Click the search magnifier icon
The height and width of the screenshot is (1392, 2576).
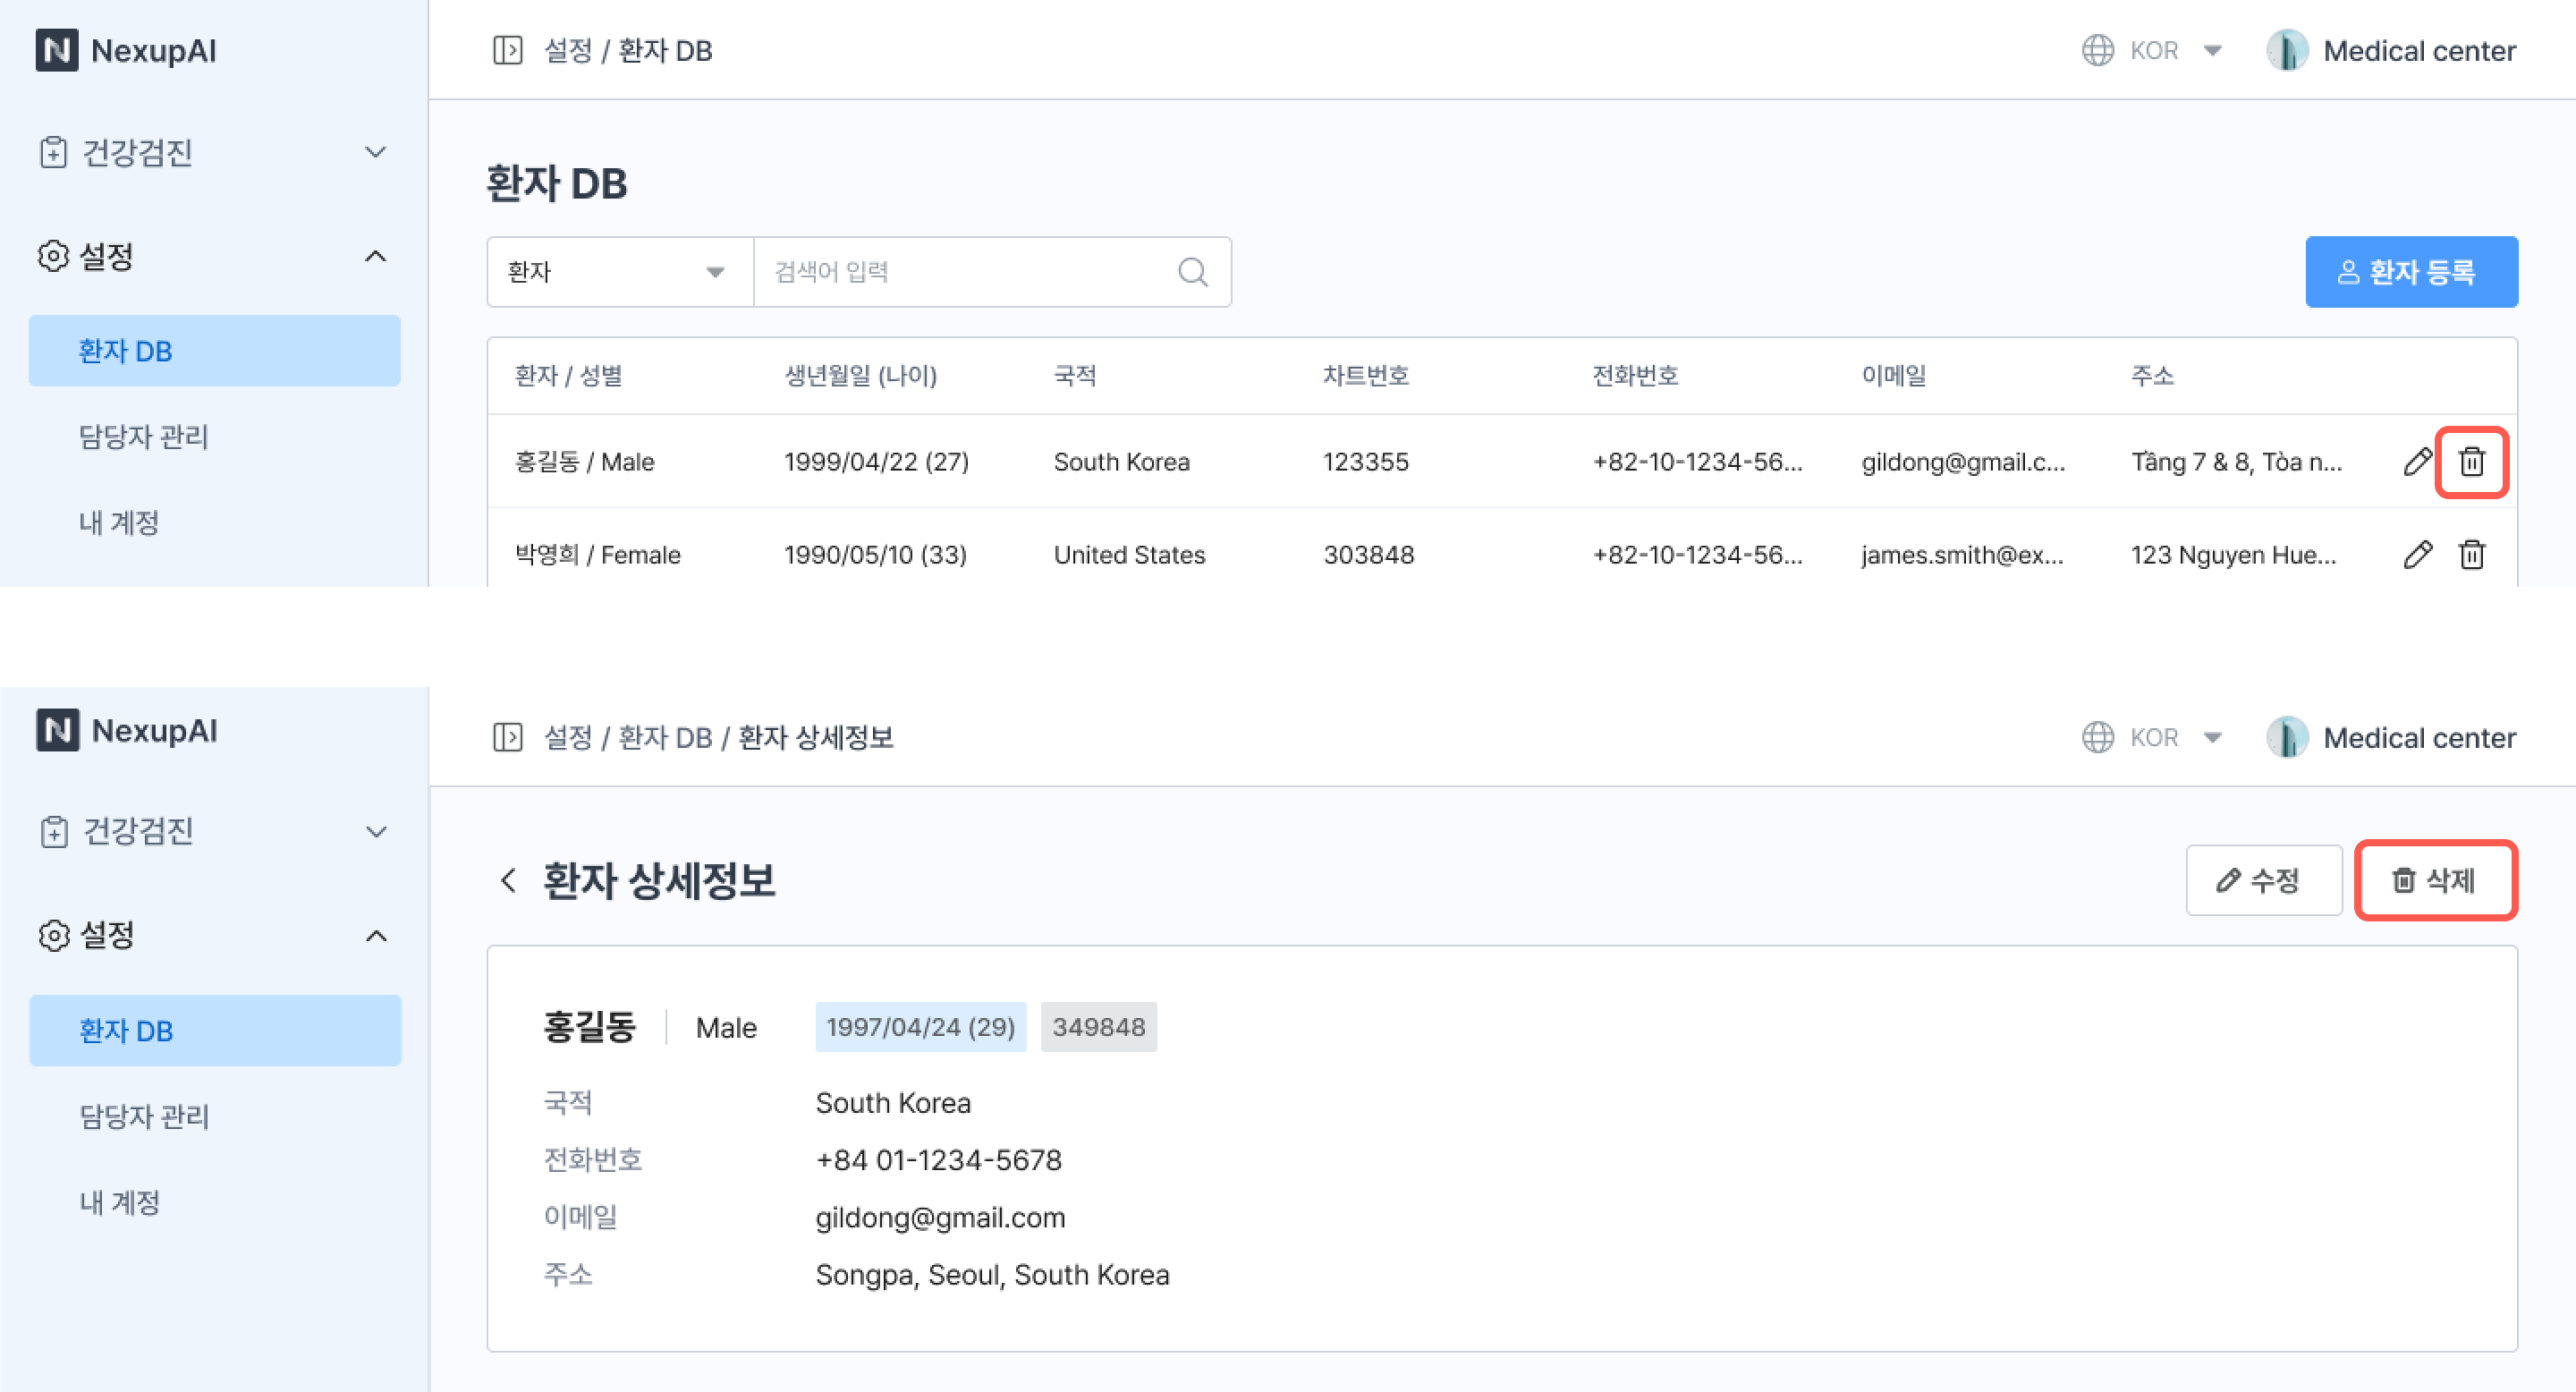(x=1192, y=272)
